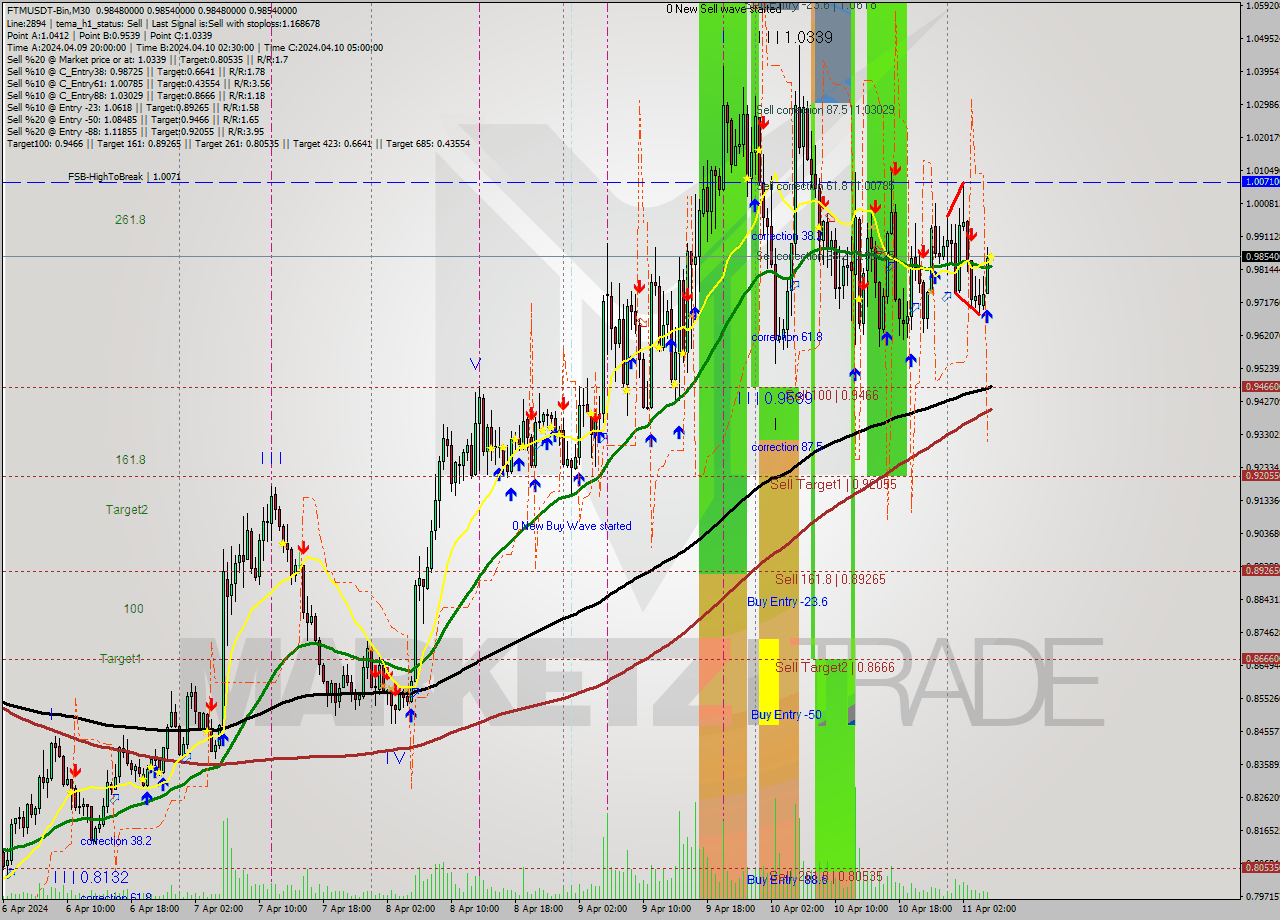This screenshot has height=920, width=1280.
Task: Select the blue V wave marker
Action: [476, 364]
